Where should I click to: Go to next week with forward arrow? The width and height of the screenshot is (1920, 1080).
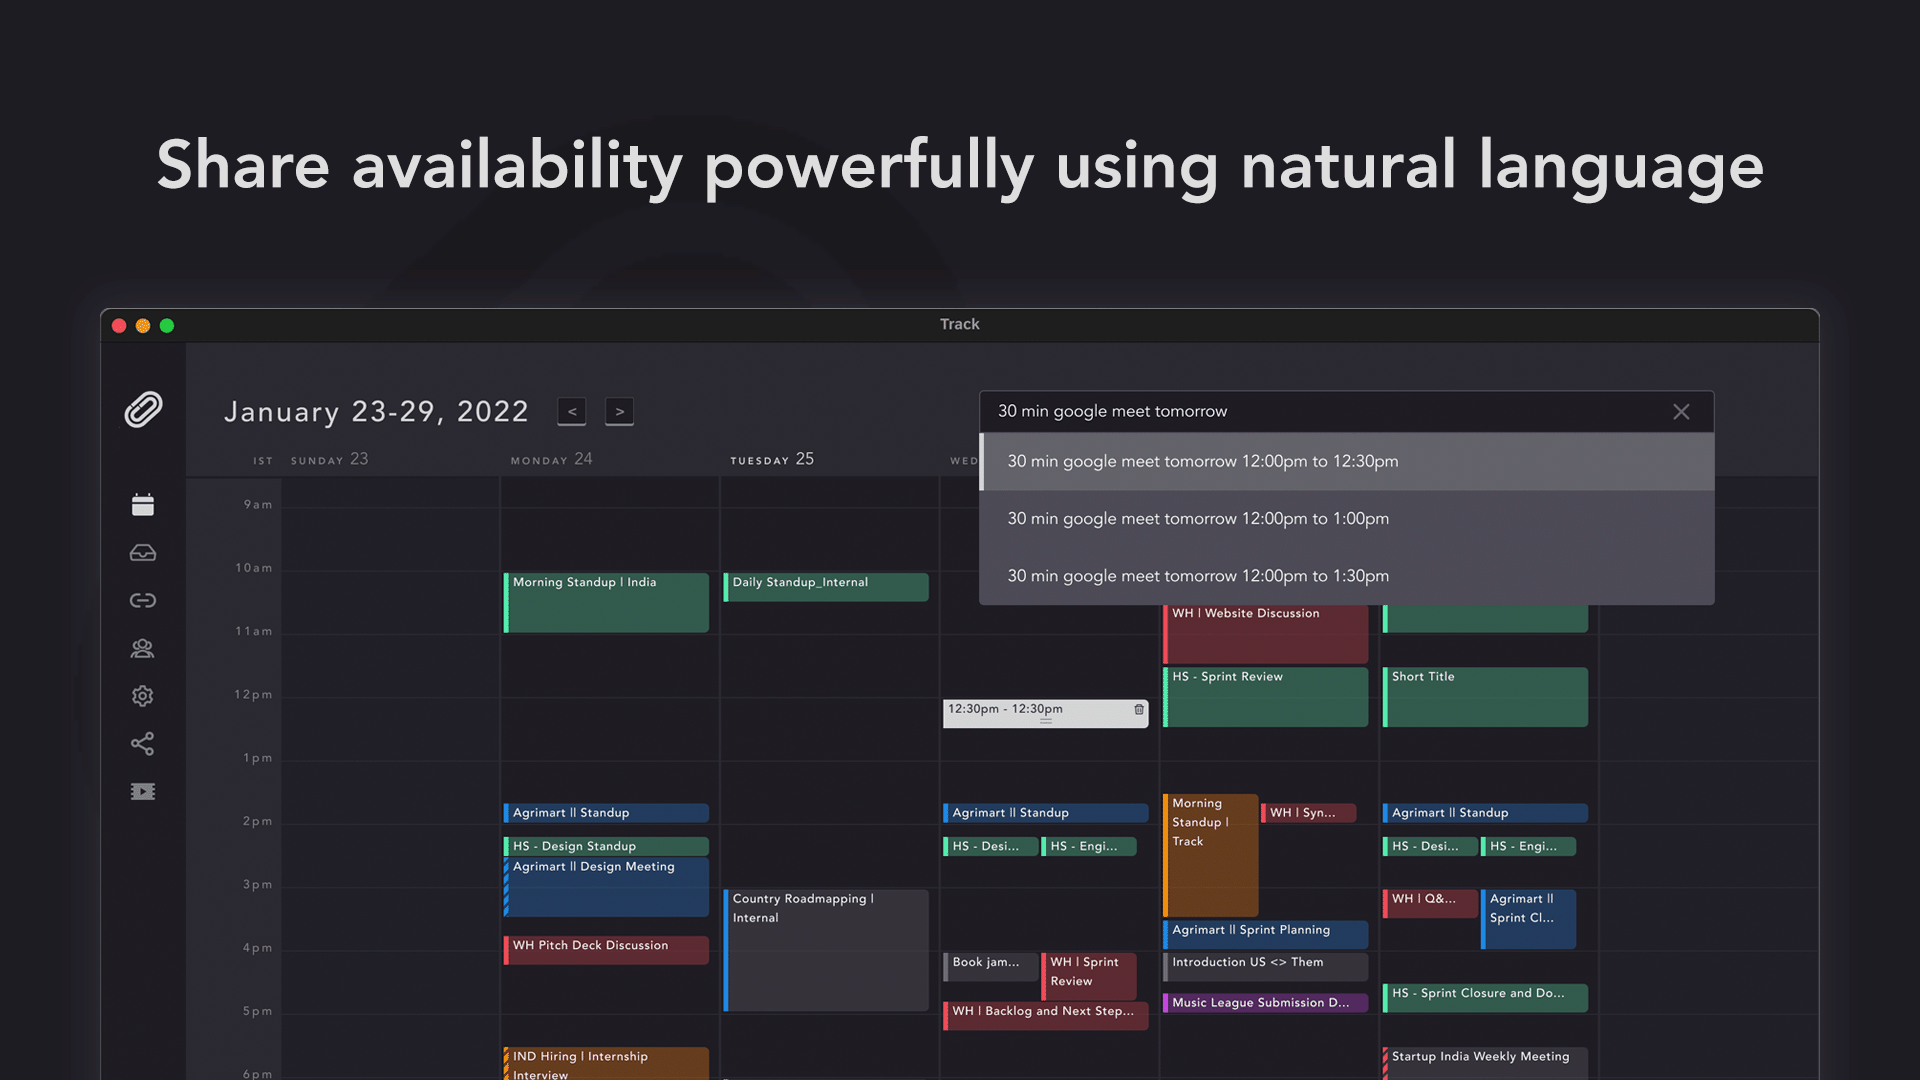click(619, 411)
